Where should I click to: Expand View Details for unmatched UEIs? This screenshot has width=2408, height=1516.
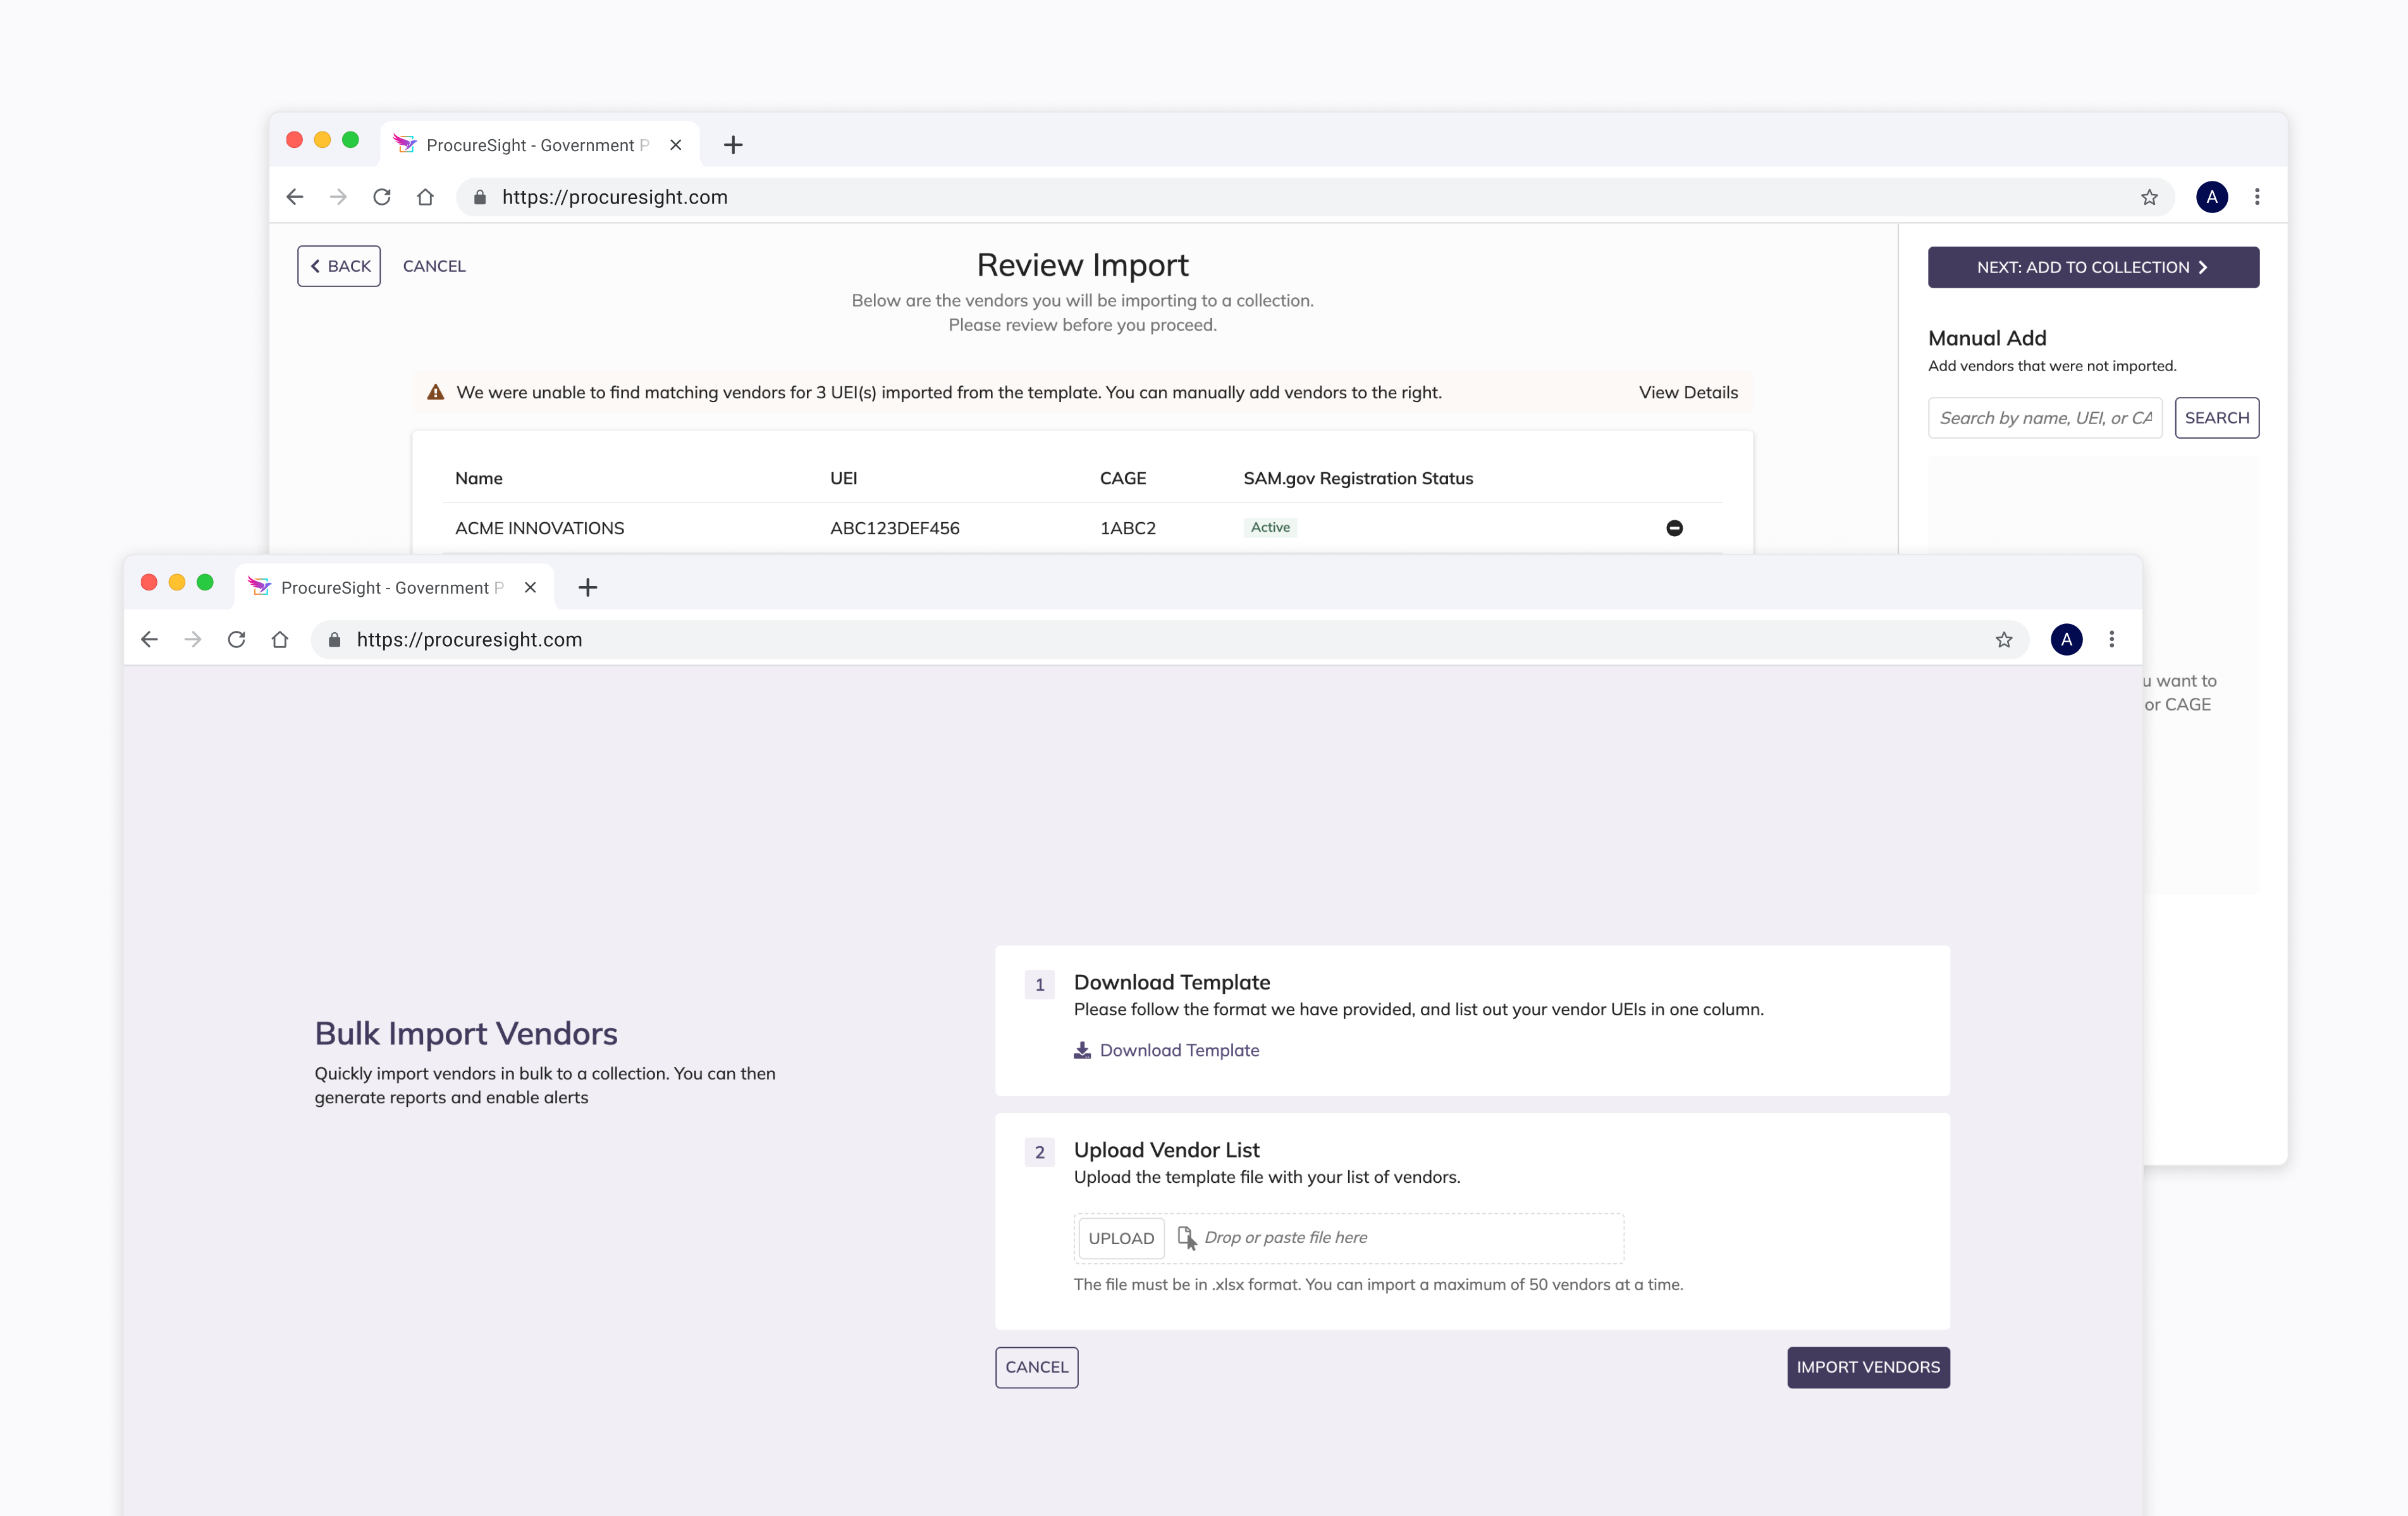(x=1688, y=392)
